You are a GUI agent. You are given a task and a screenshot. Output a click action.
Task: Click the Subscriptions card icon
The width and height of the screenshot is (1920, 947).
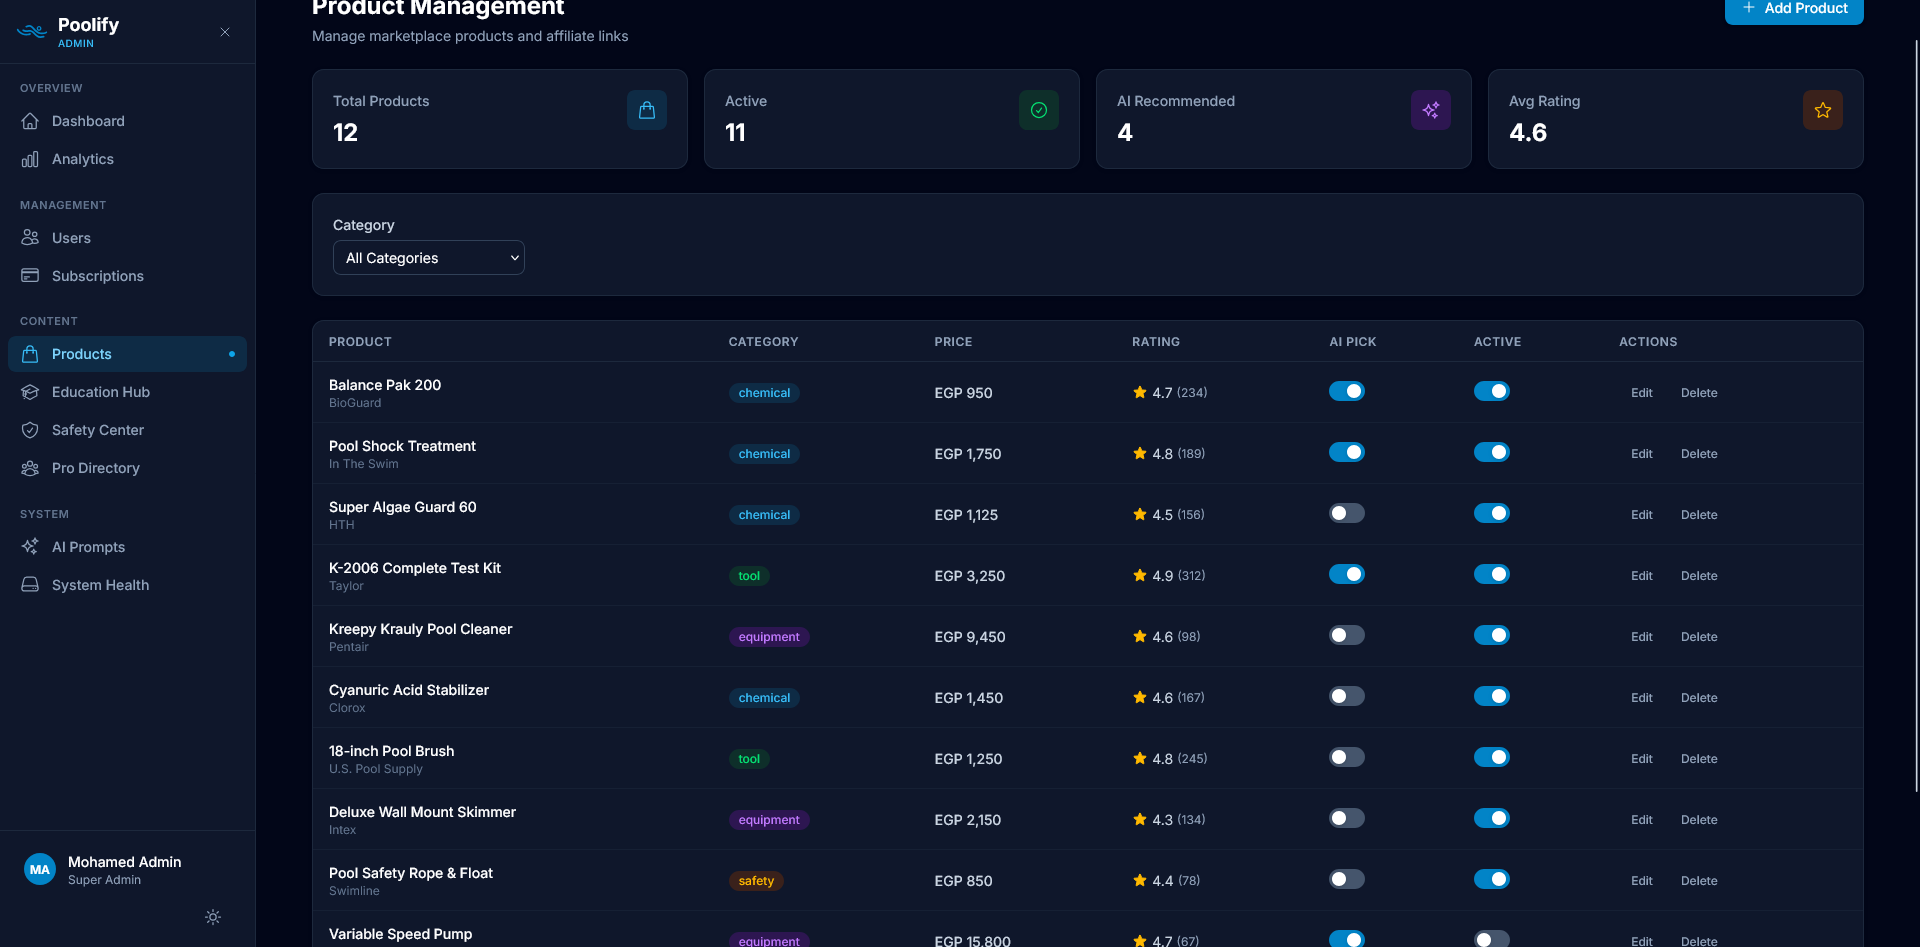[30, 276]
